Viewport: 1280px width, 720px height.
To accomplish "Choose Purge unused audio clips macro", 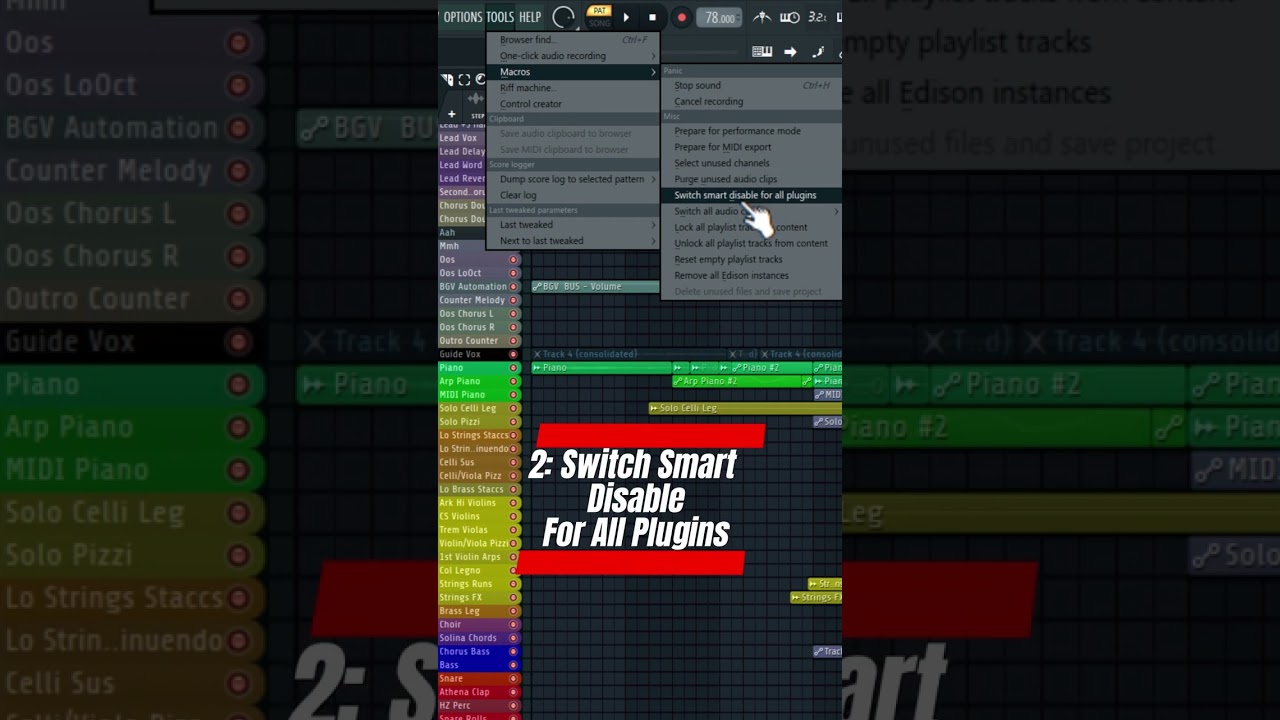I will pyautogui.click(x=751, y=179).
